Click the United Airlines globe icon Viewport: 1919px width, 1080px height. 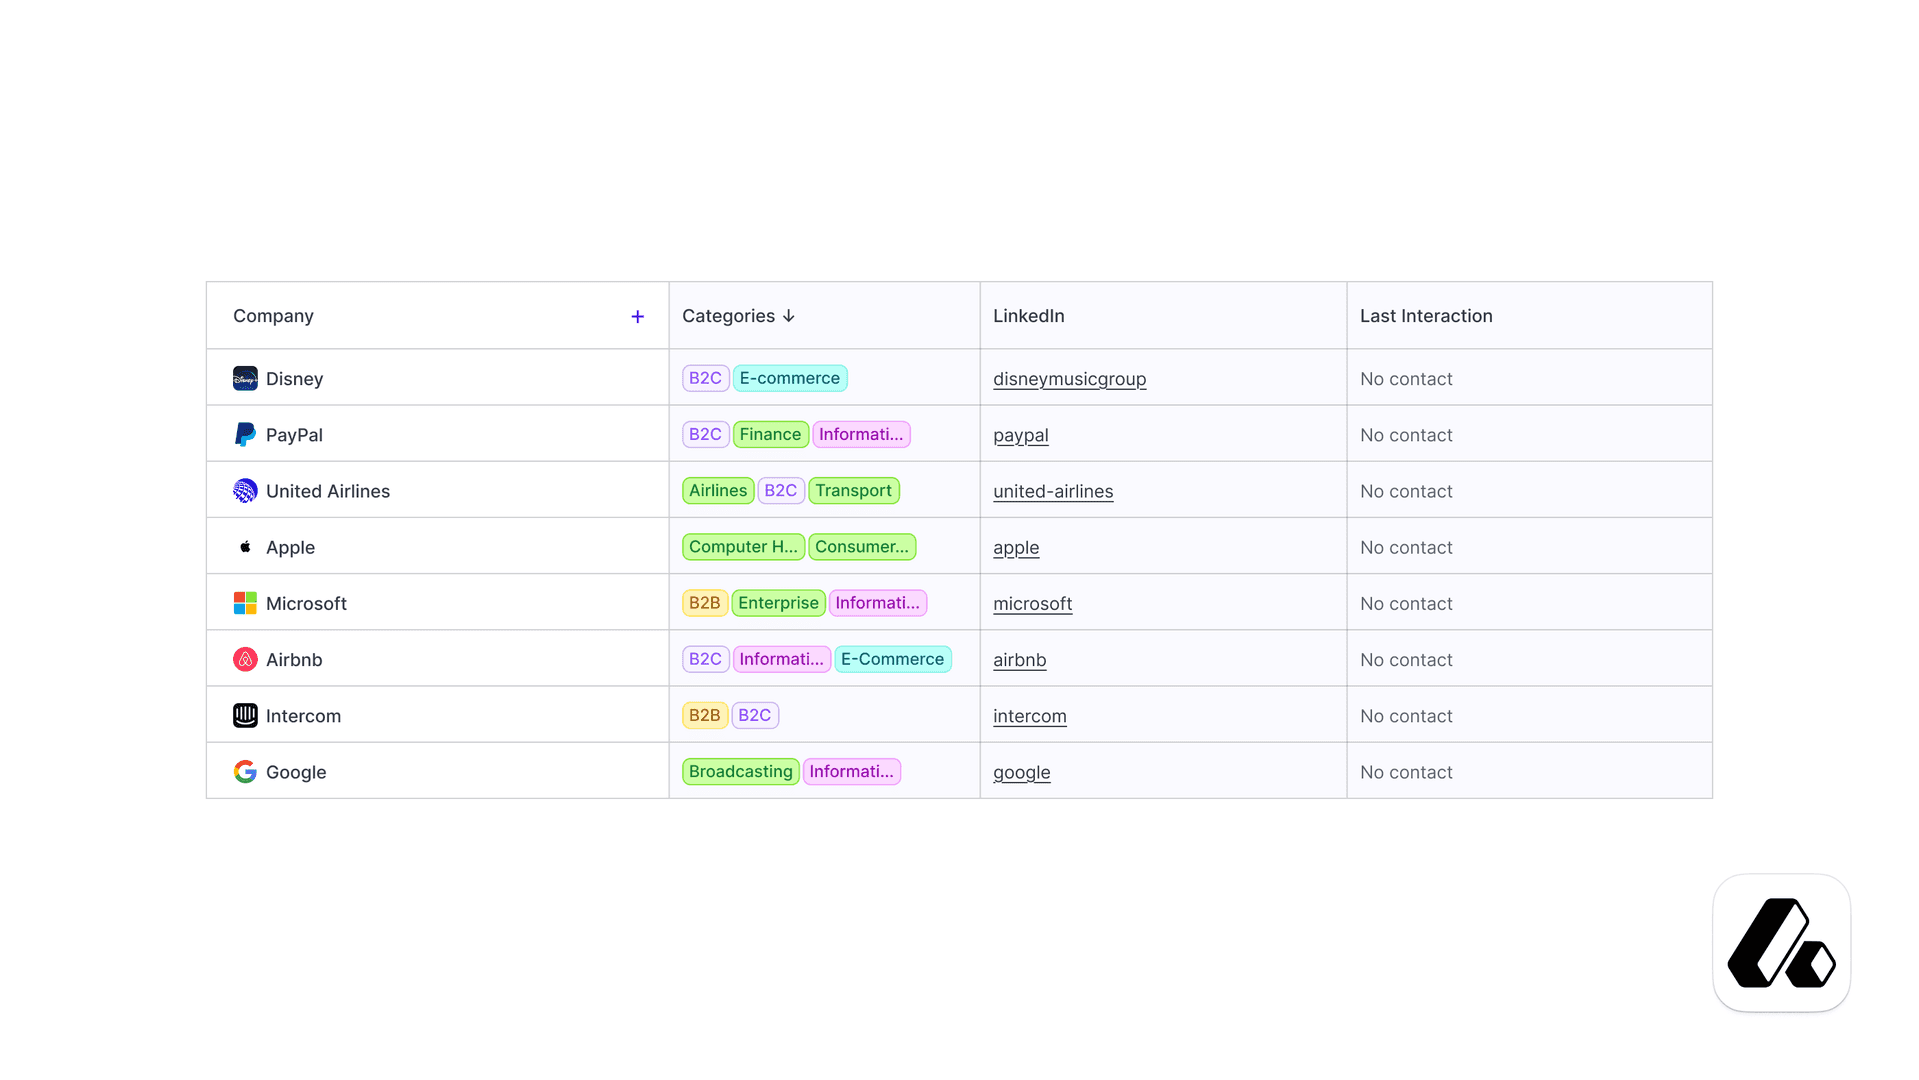coord(245,490)
